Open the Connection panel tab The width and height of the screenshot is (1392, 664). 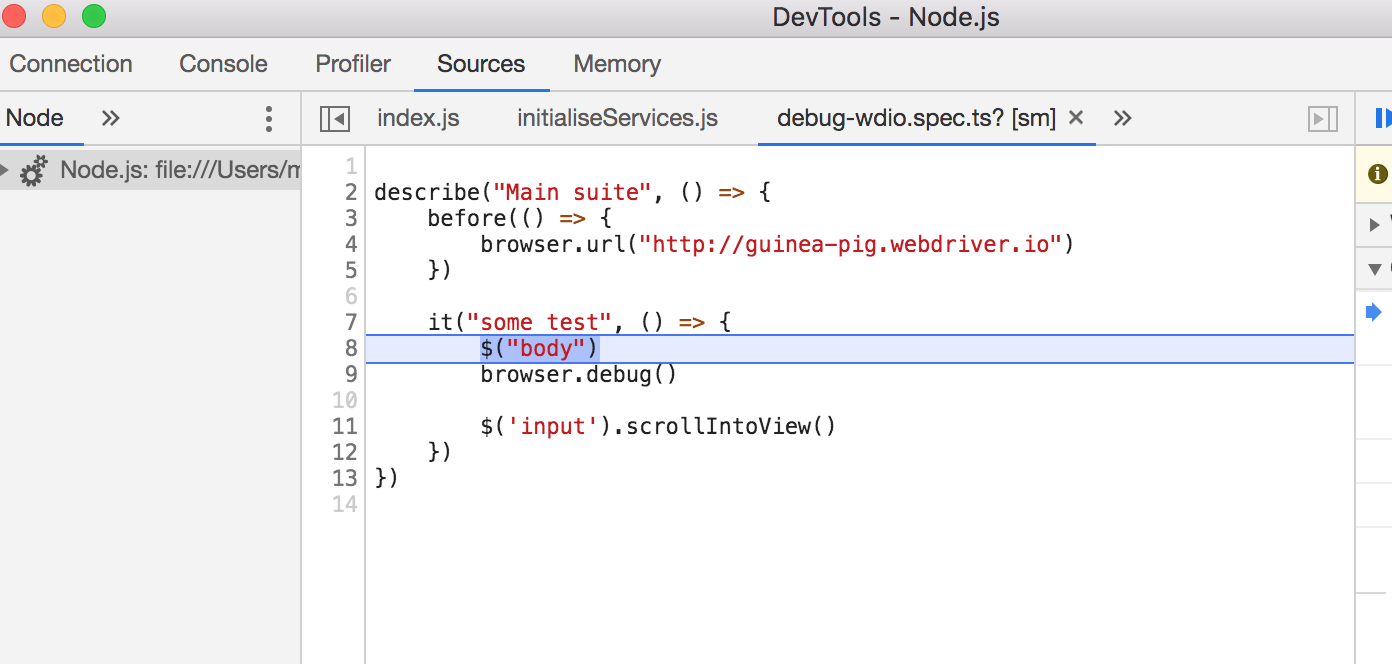click(x=71, y=64)
